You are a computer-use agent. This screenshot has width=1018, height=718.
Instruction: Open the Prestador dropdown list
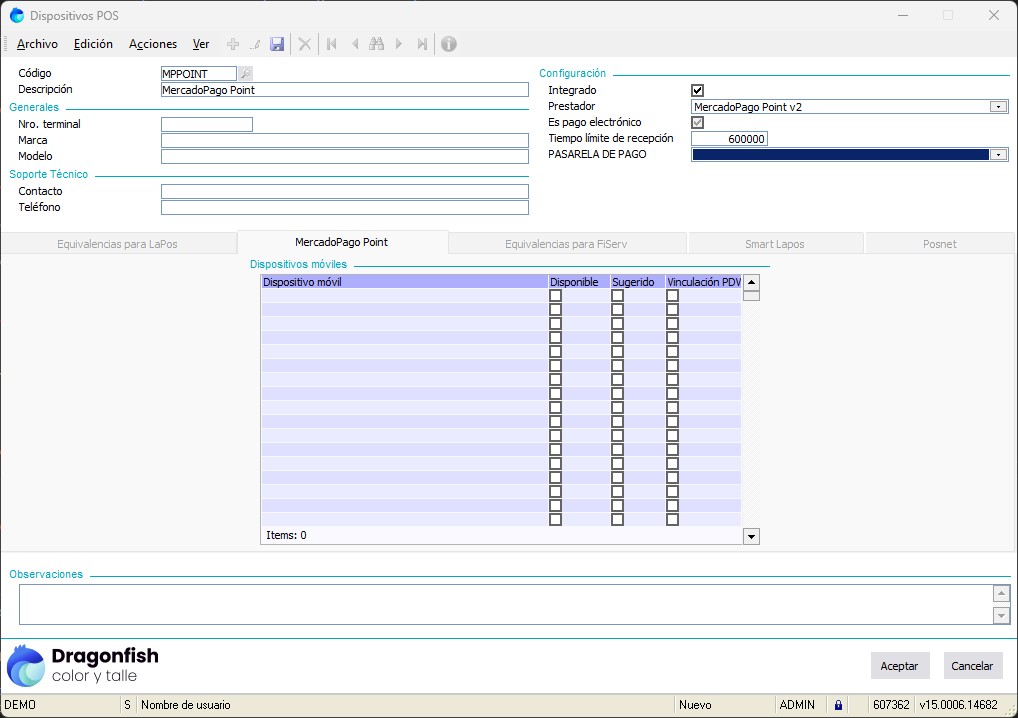(998, 107)
